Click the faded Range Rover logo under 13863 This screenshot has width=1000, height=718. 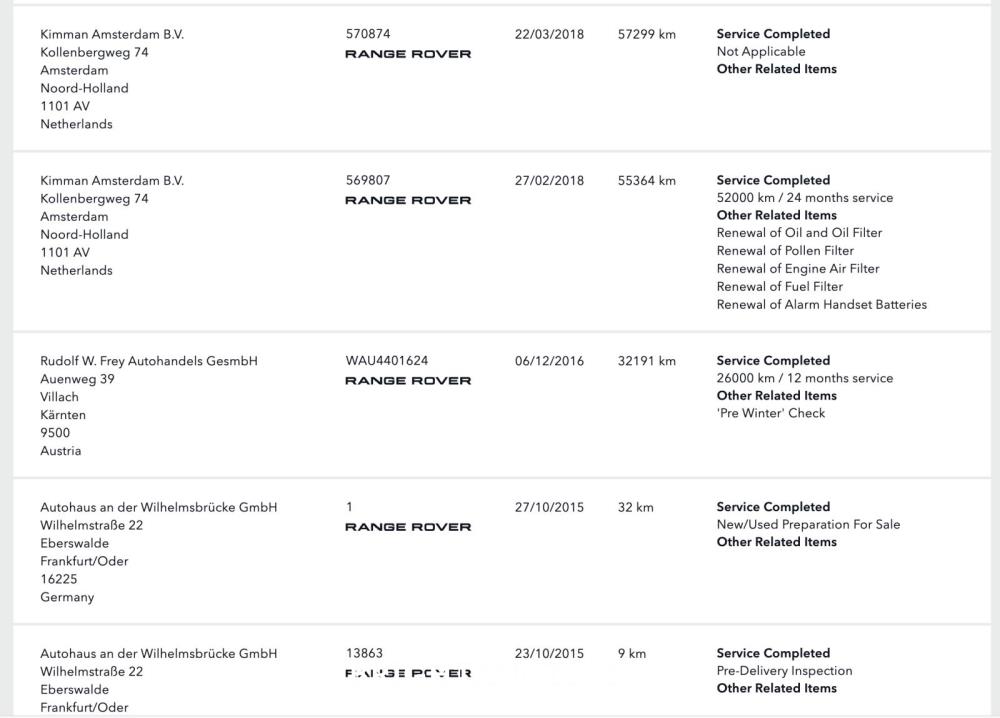[x=408, y=673]
